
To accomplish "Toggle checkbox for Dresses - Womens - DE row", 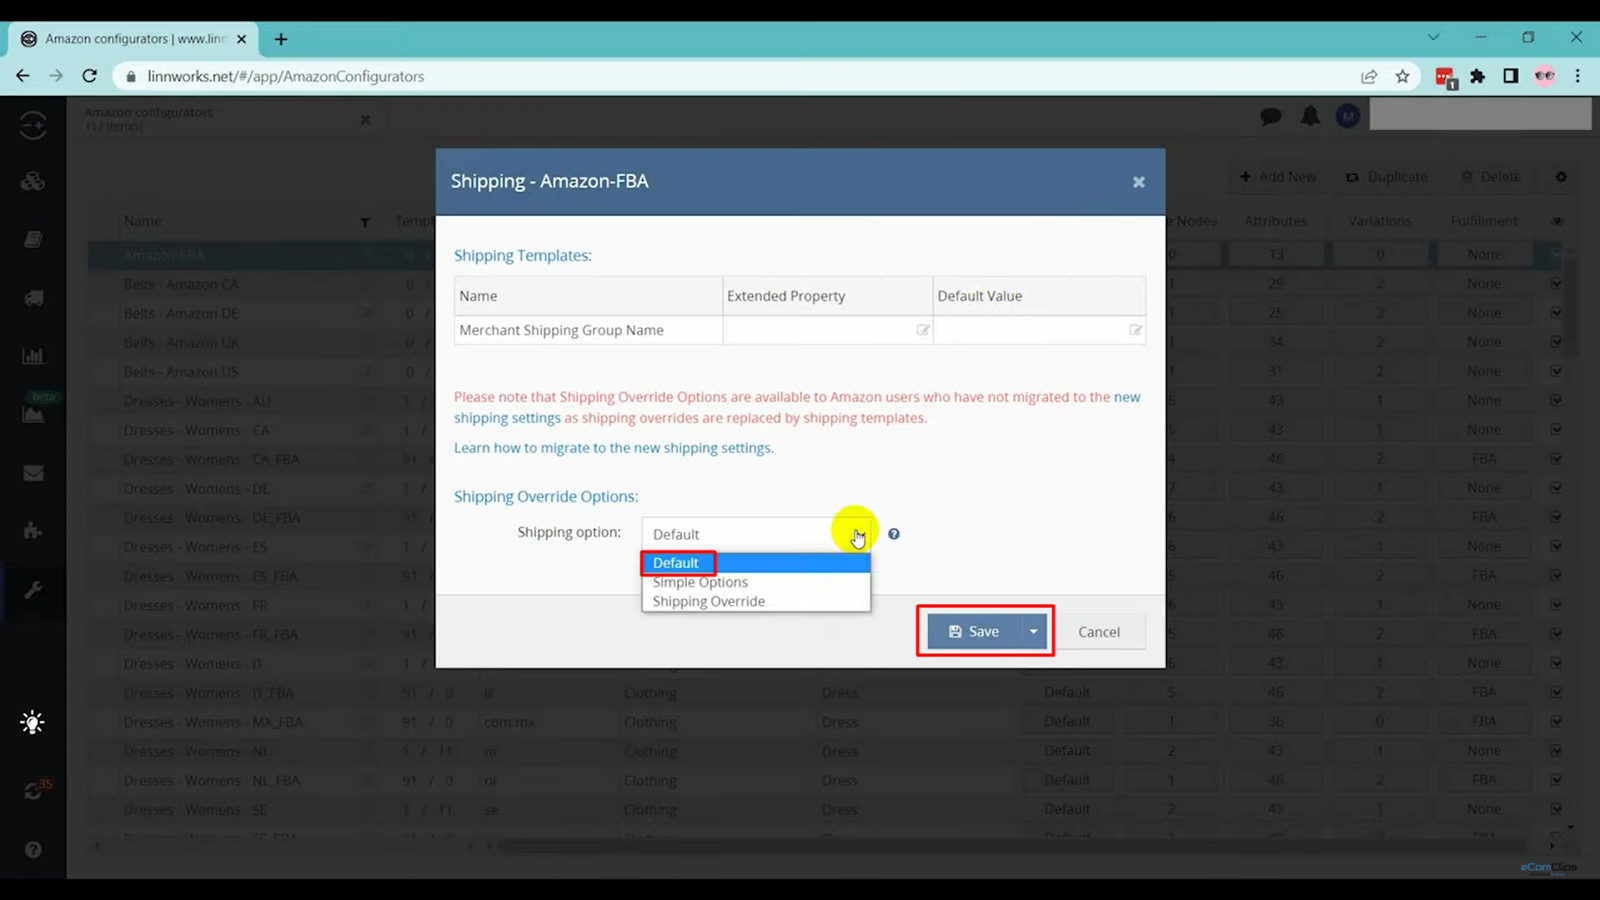I will [1556, 488].
